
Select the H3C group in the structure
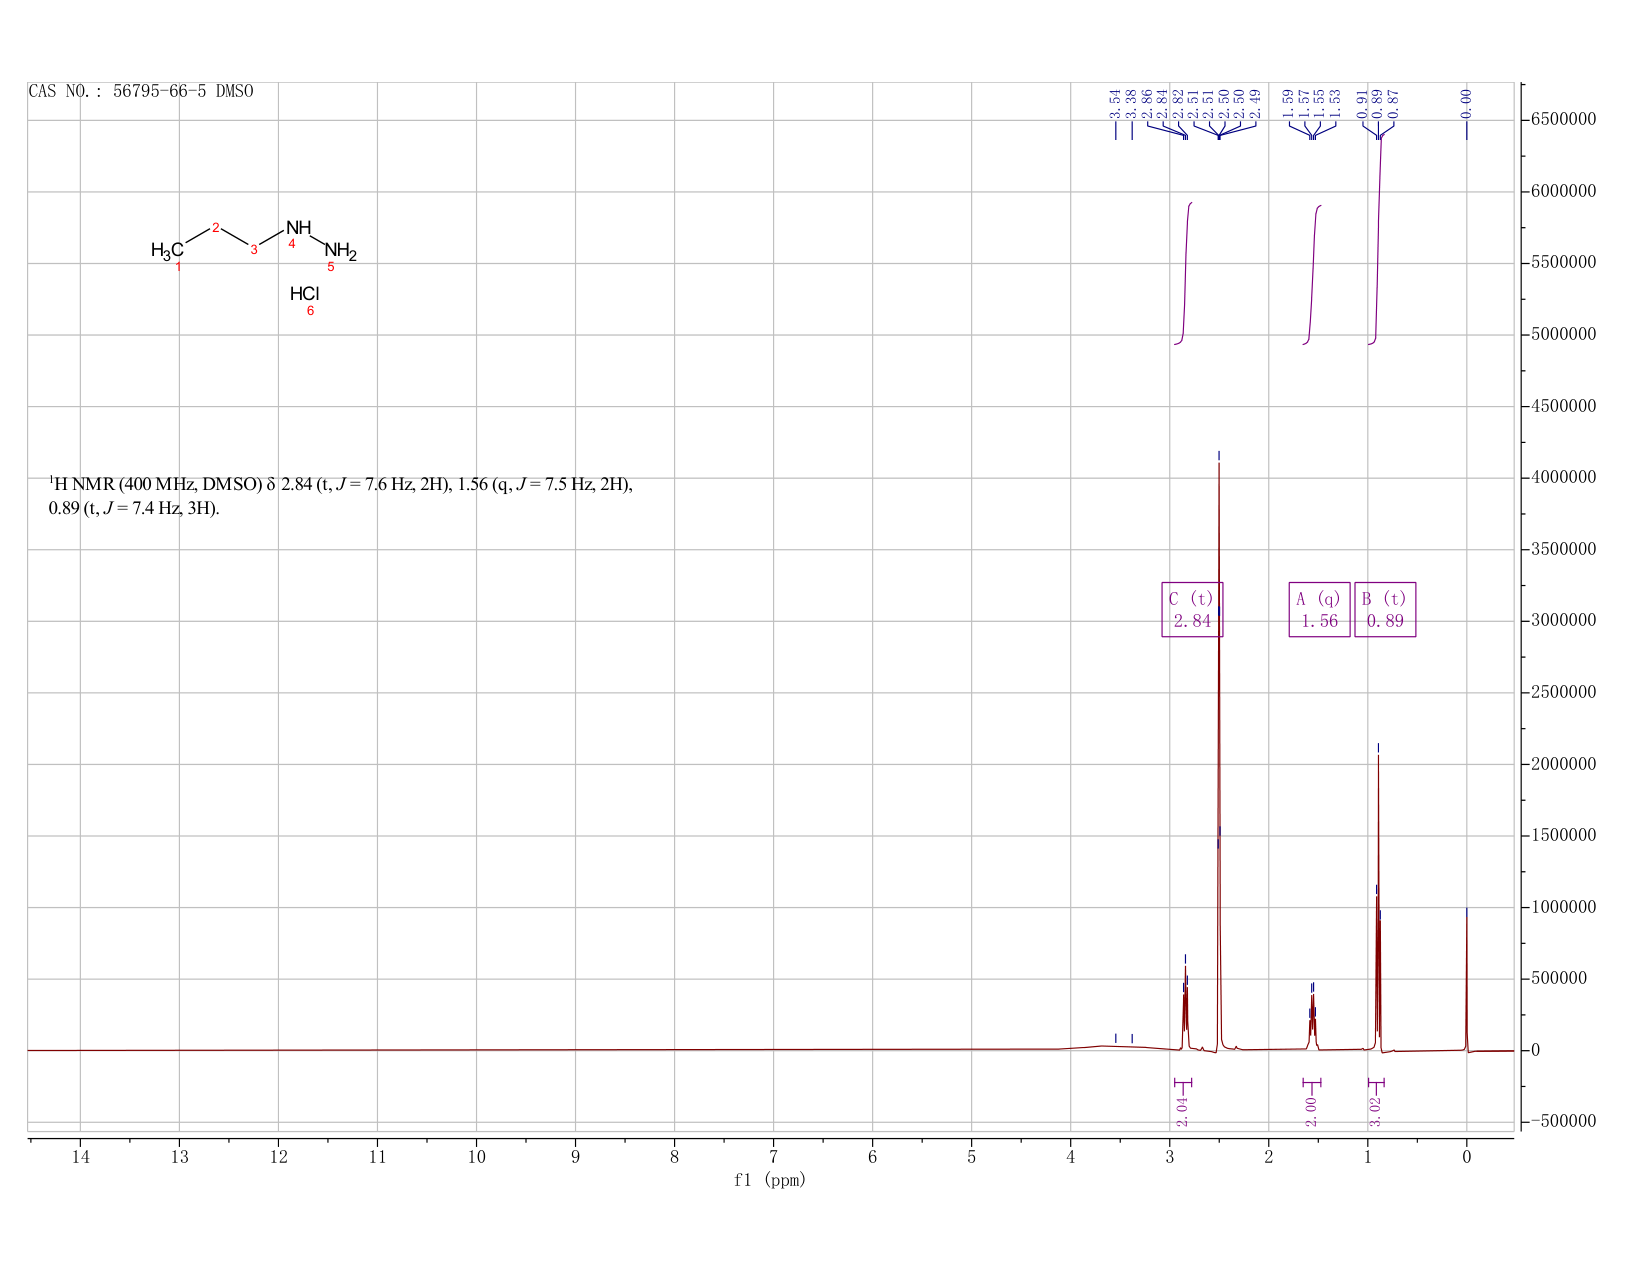(167, 250)
